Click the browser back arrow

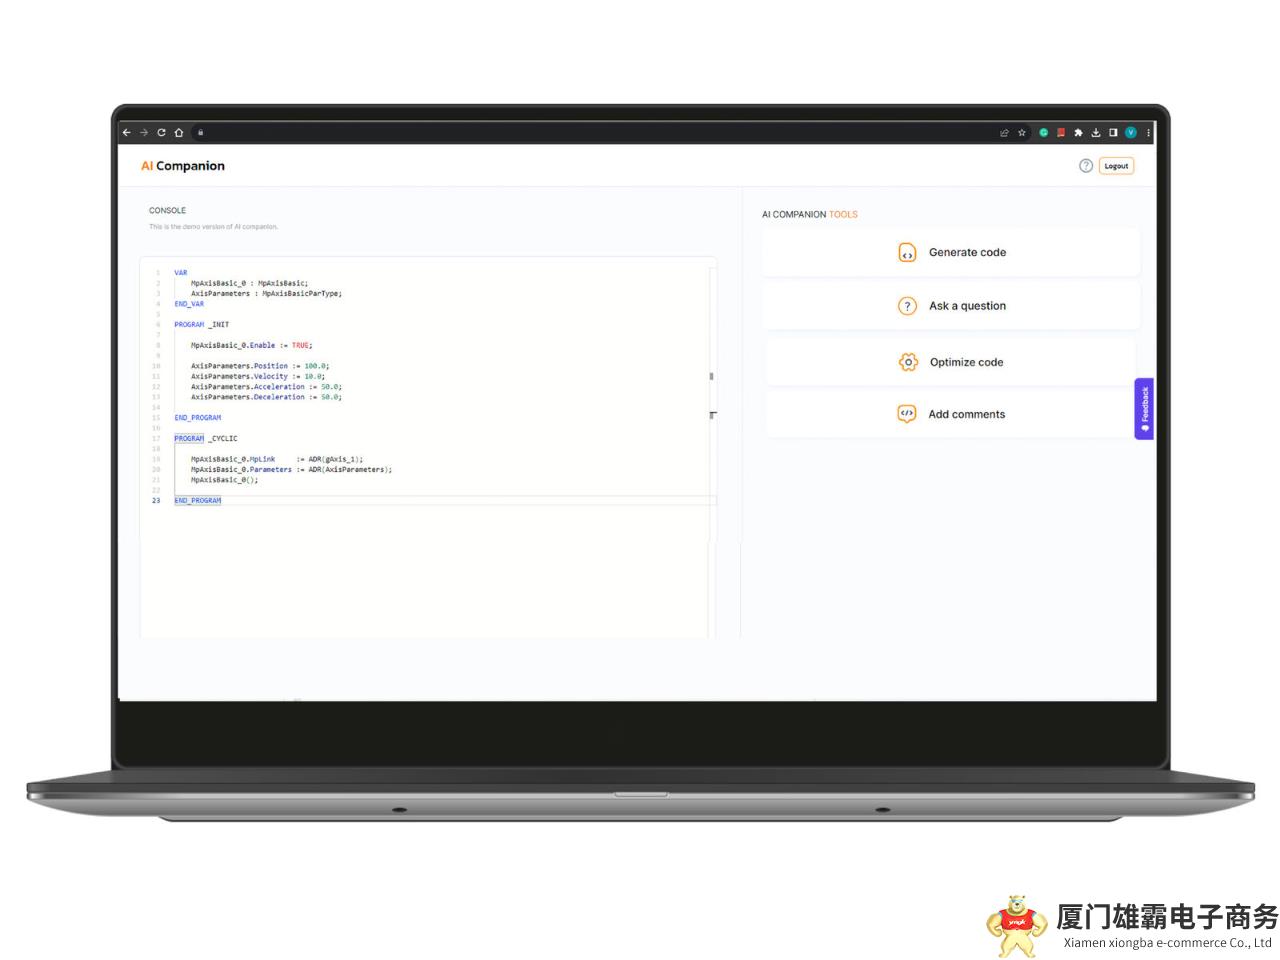coord(127,132)
